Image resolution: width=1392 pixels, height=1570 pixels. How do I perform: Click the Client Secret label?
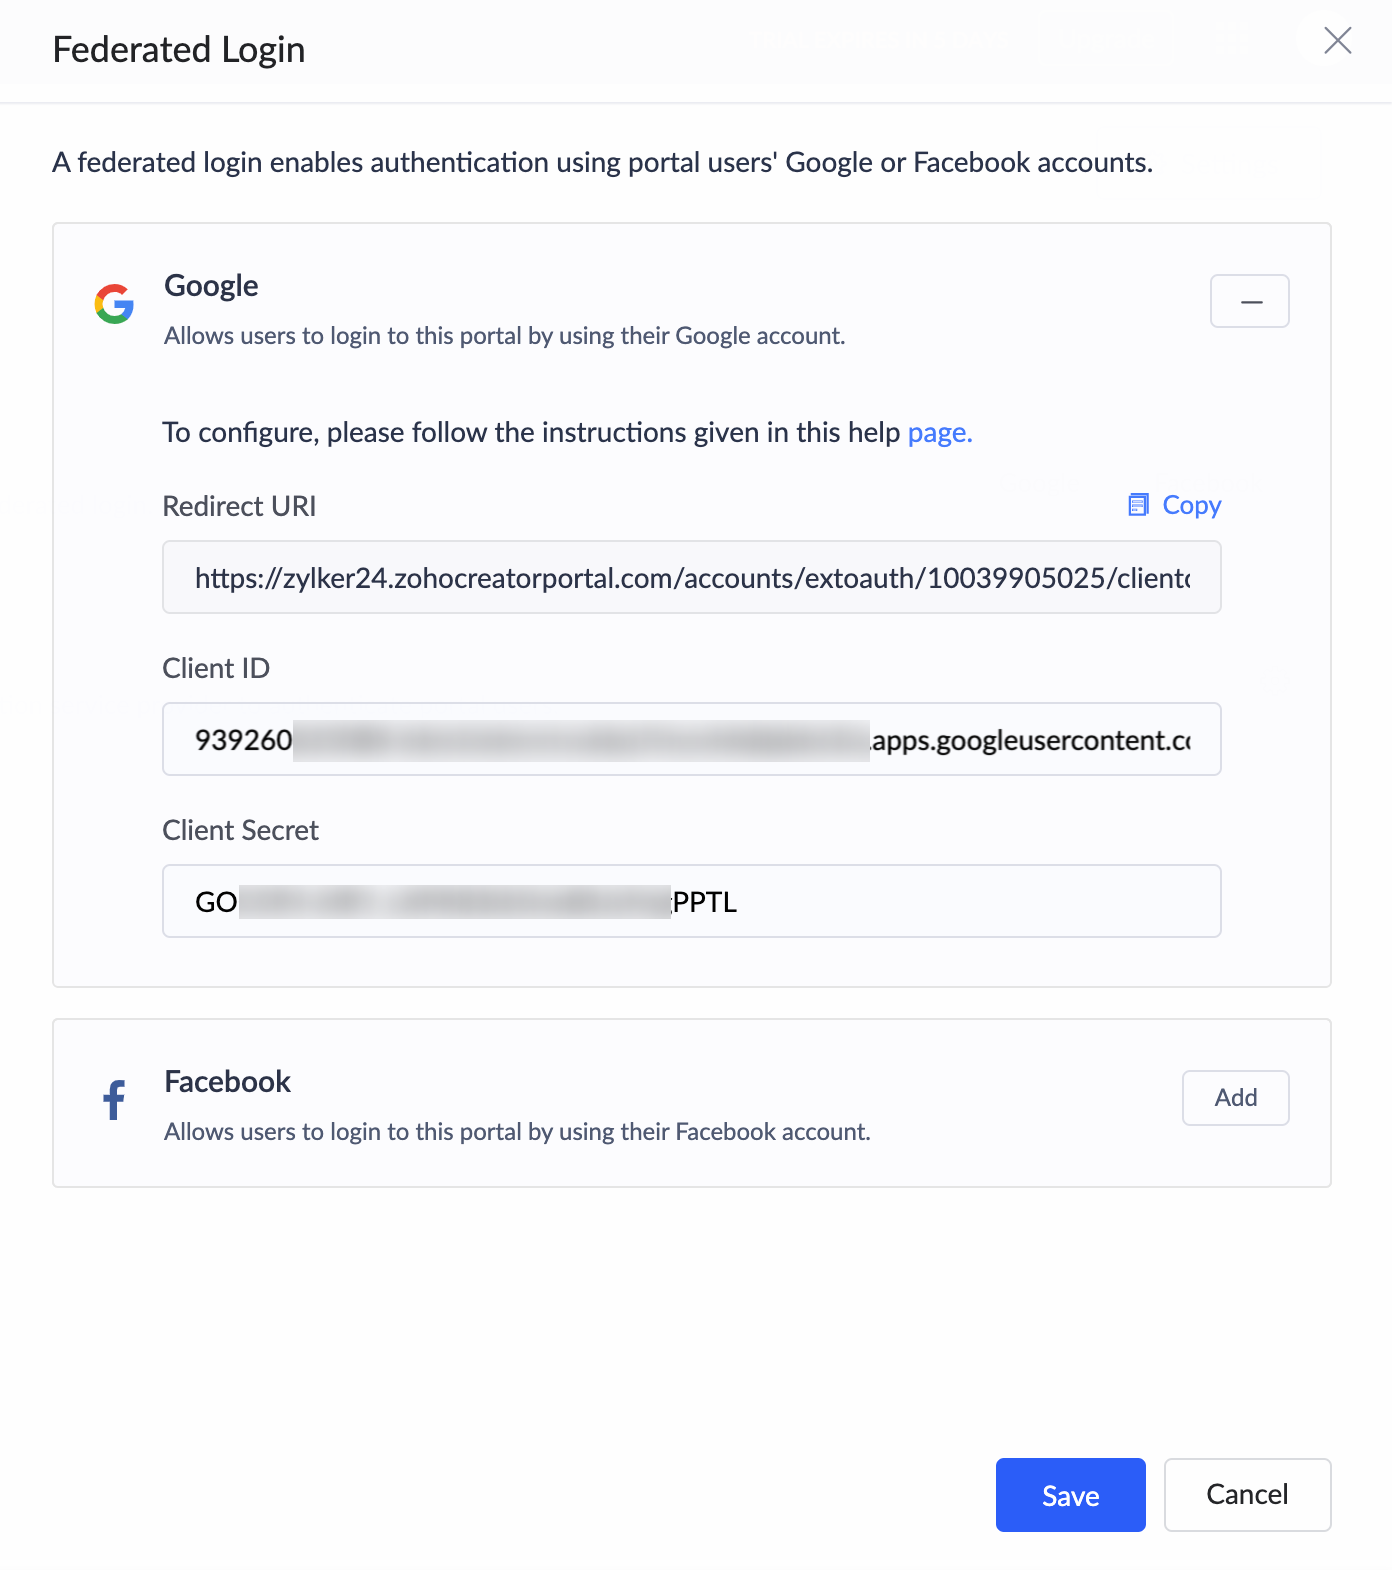(240, 831)
